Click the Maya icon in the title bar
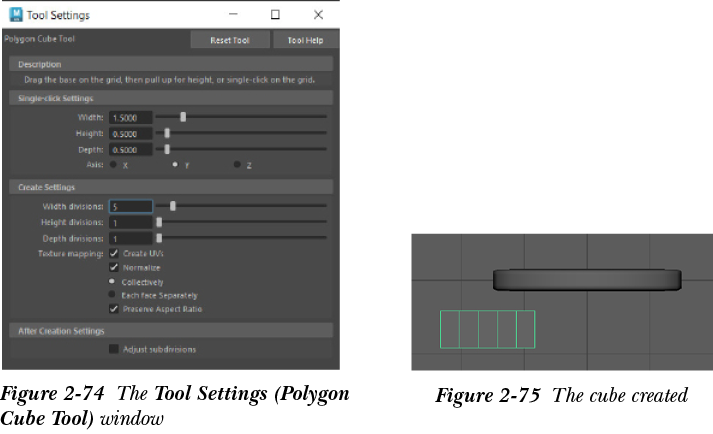The height and width of the screenshot is (434, 713). 17,15
